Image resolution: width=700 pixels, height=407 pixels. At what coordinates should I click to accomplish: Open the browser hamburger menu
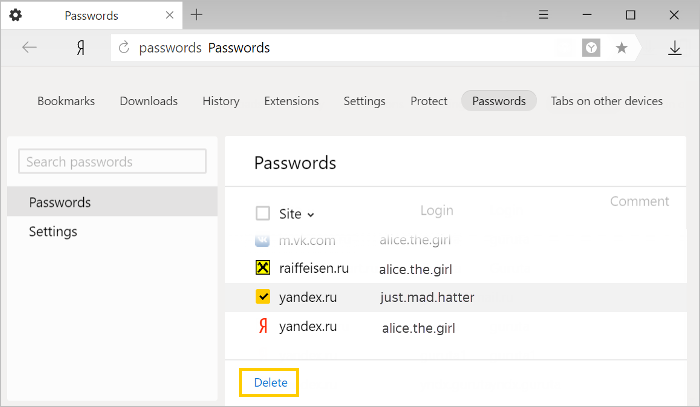[x=543, y=15]
